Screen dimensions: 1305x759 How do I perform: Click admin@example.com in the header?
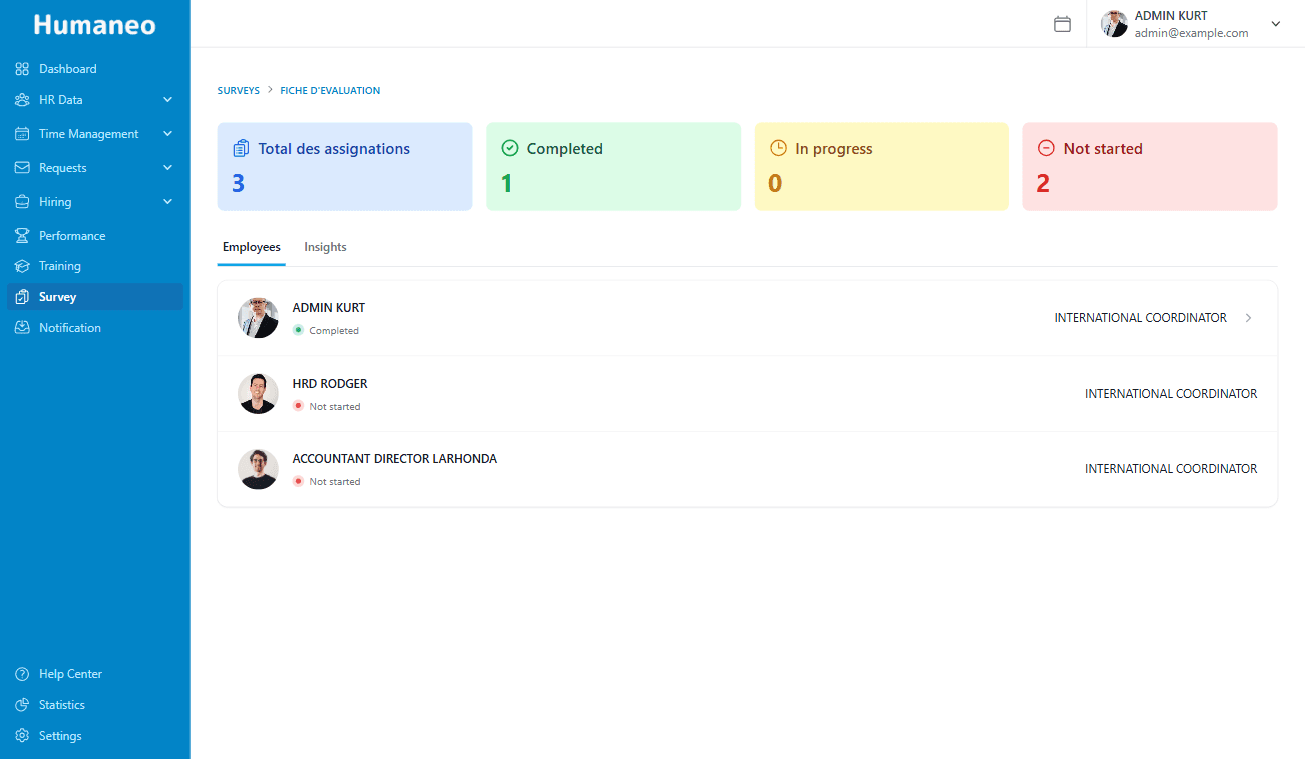coord(1192,33)
